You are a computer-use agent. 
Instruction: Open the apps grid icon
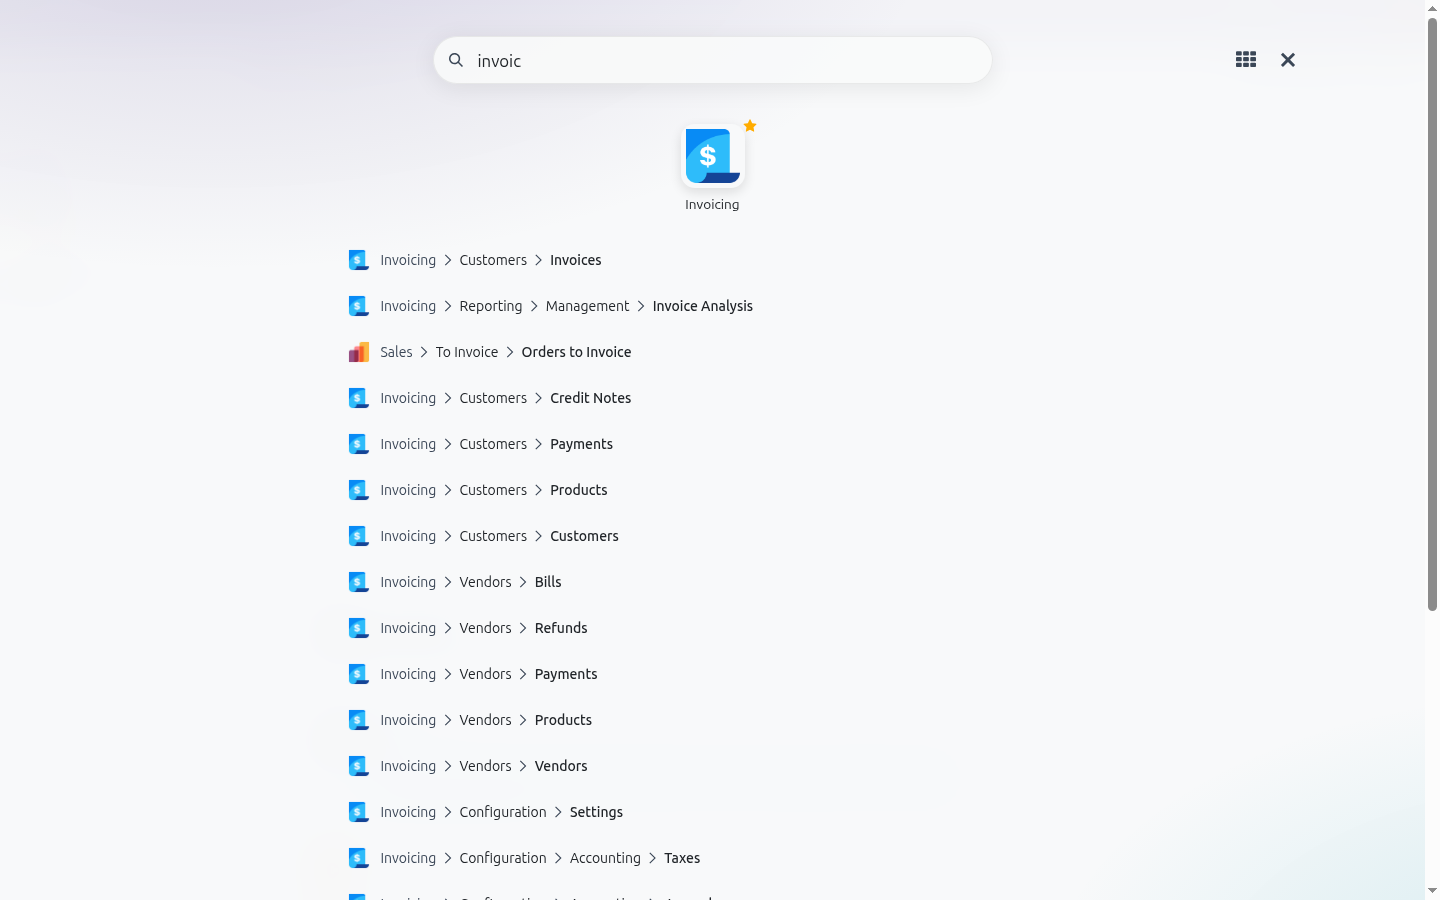tap(1246, 60)
